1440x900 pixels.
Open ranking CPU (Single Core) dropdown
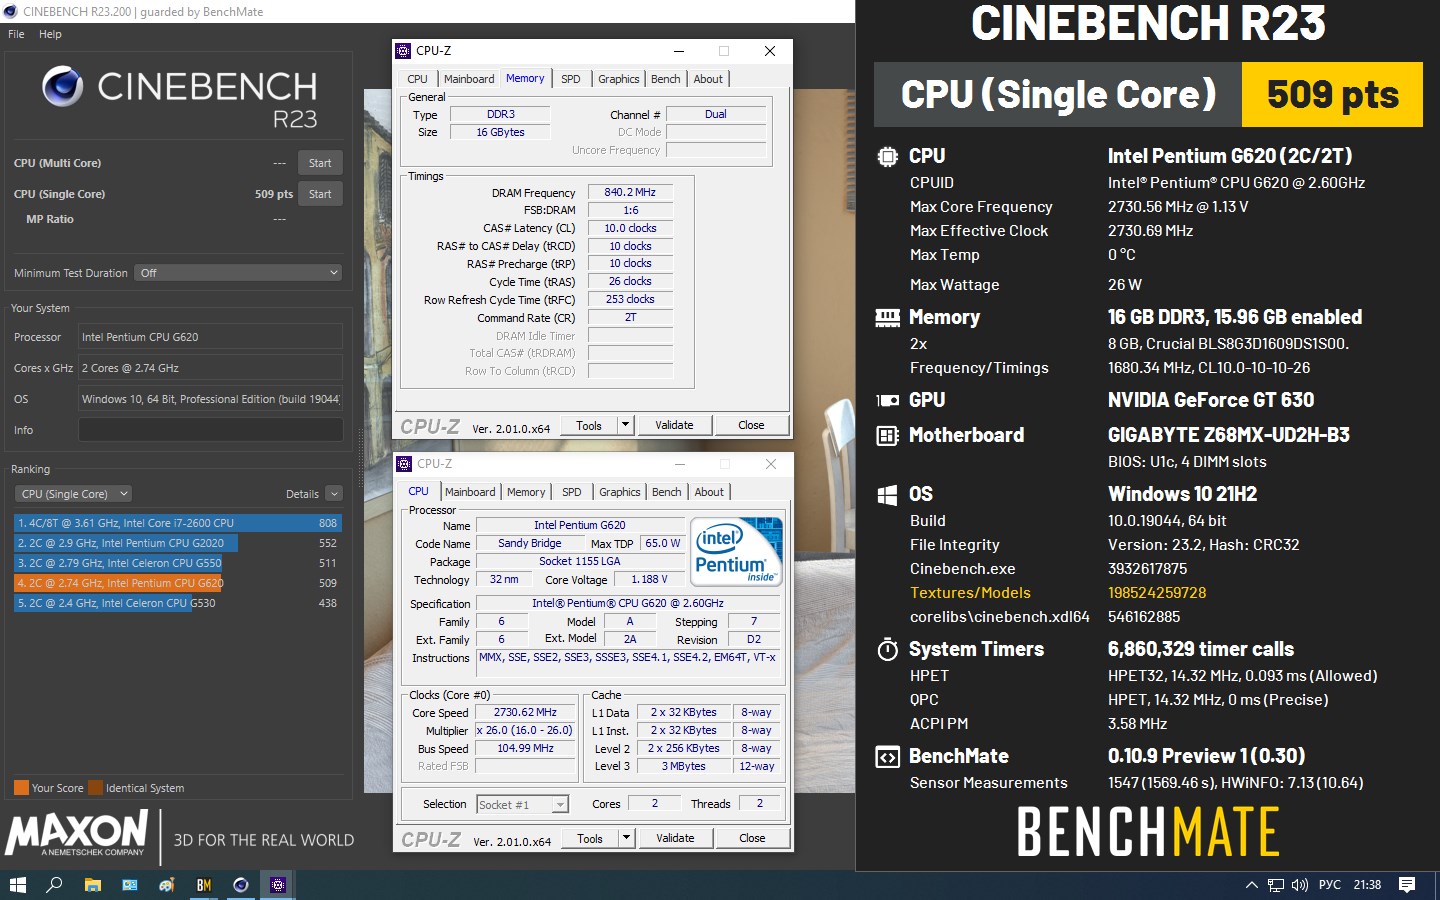point(73,494)
